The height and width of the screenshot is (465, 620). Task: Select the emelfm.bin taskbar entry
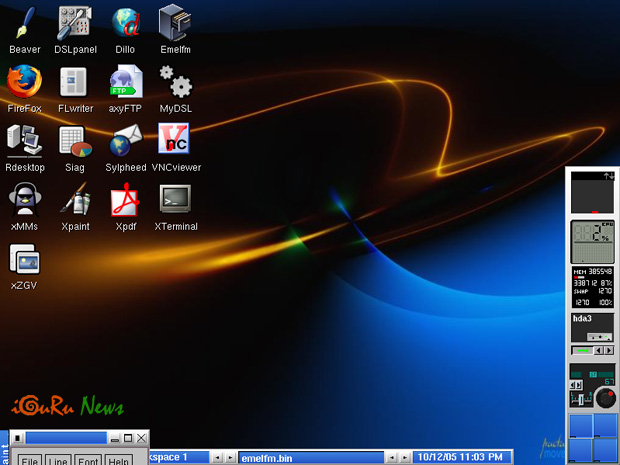(x=310, y=457)
